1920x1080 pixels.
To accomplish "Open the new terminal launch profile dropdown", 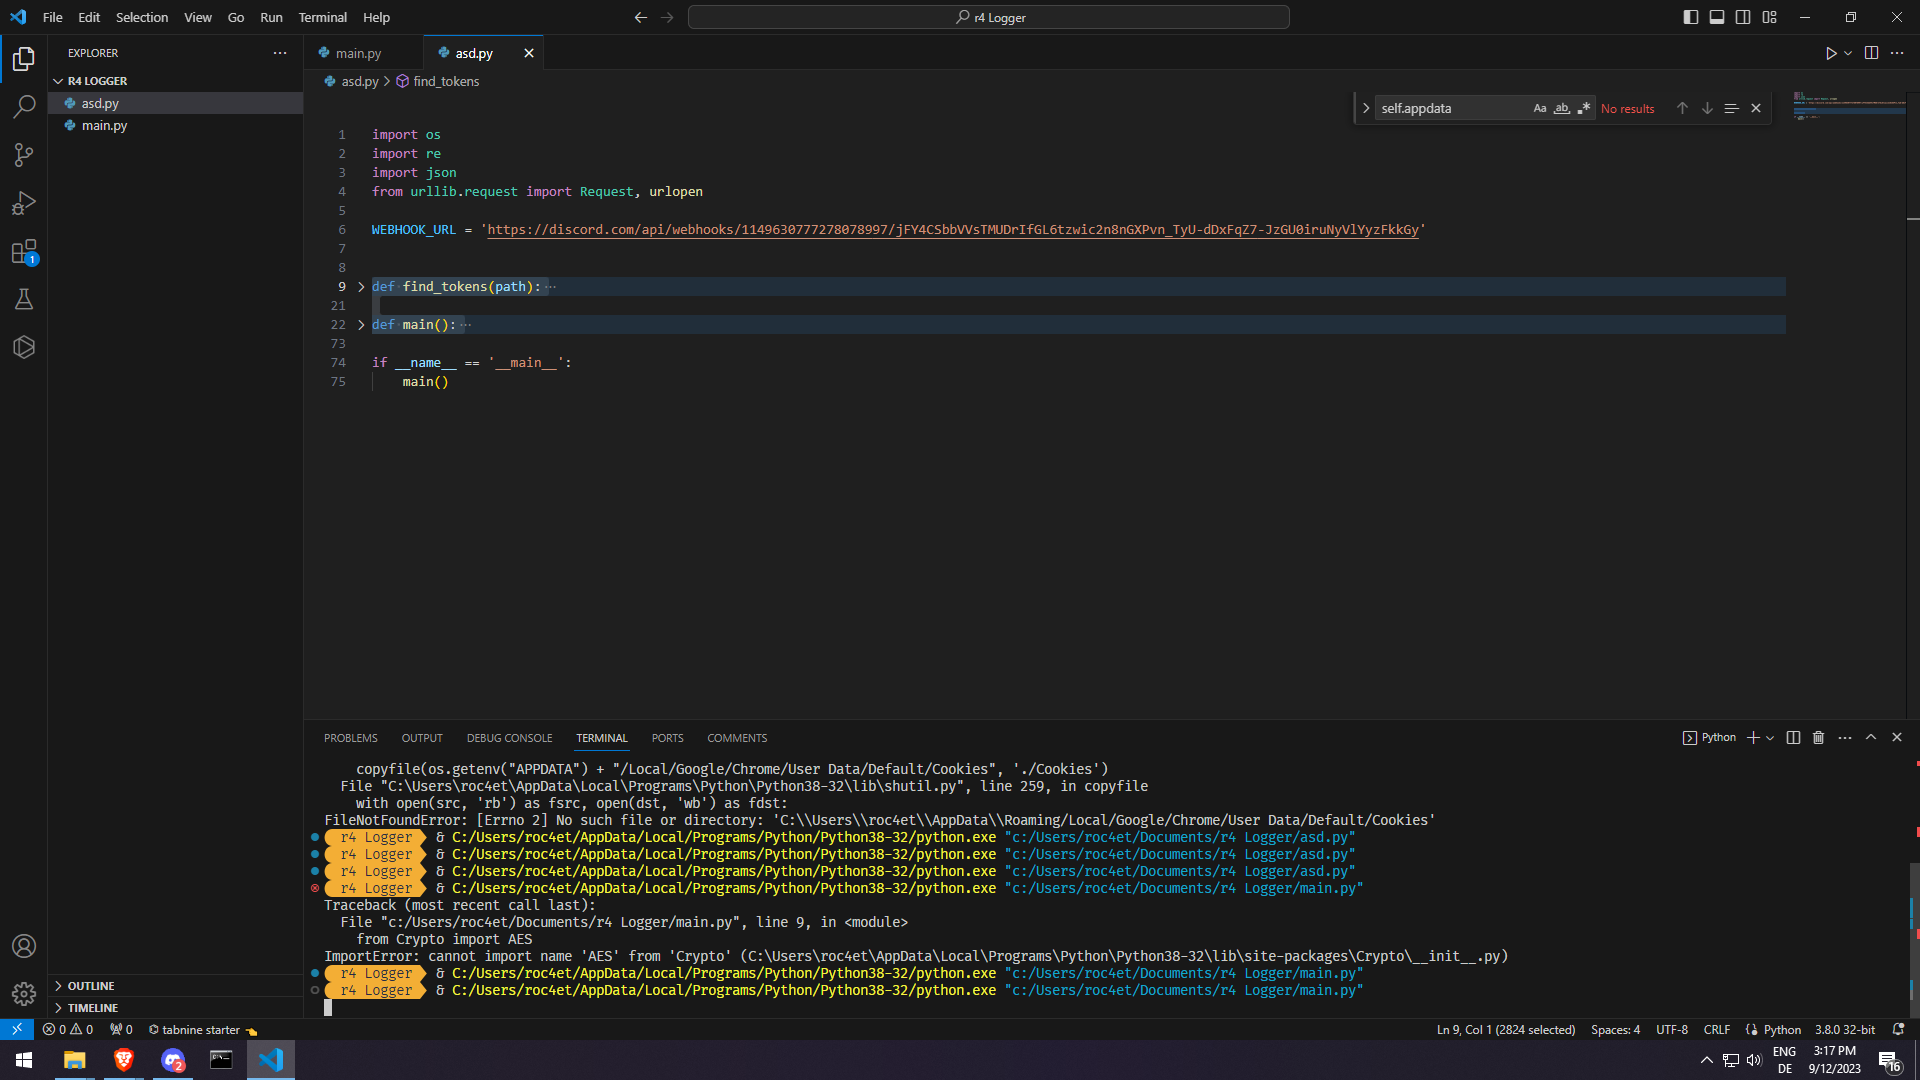I will 1770,738.
